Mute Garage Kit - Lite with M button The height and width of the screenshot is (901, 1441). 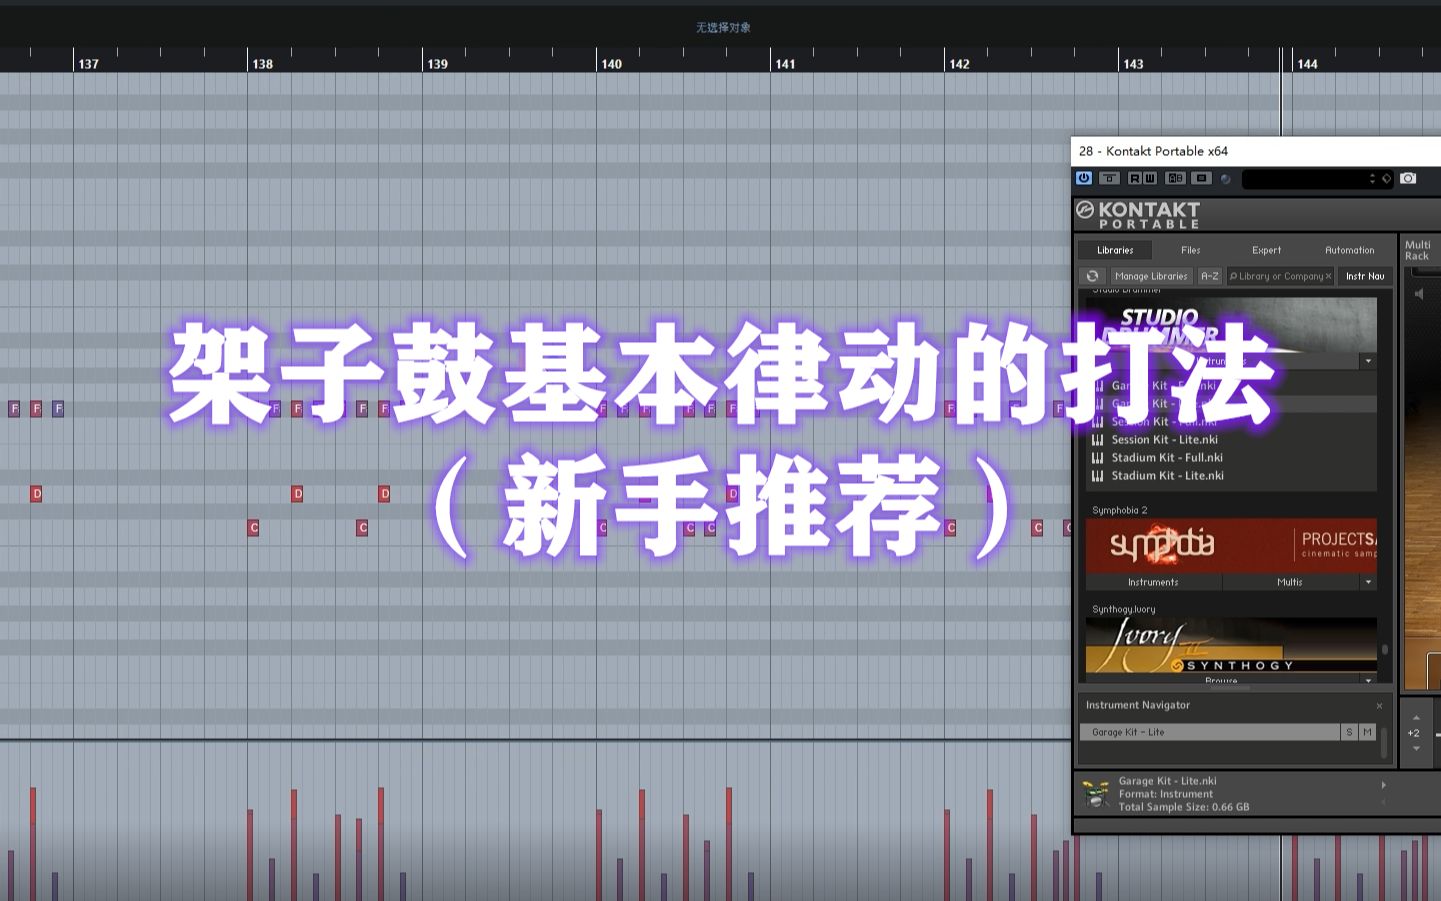point(1367,732)
